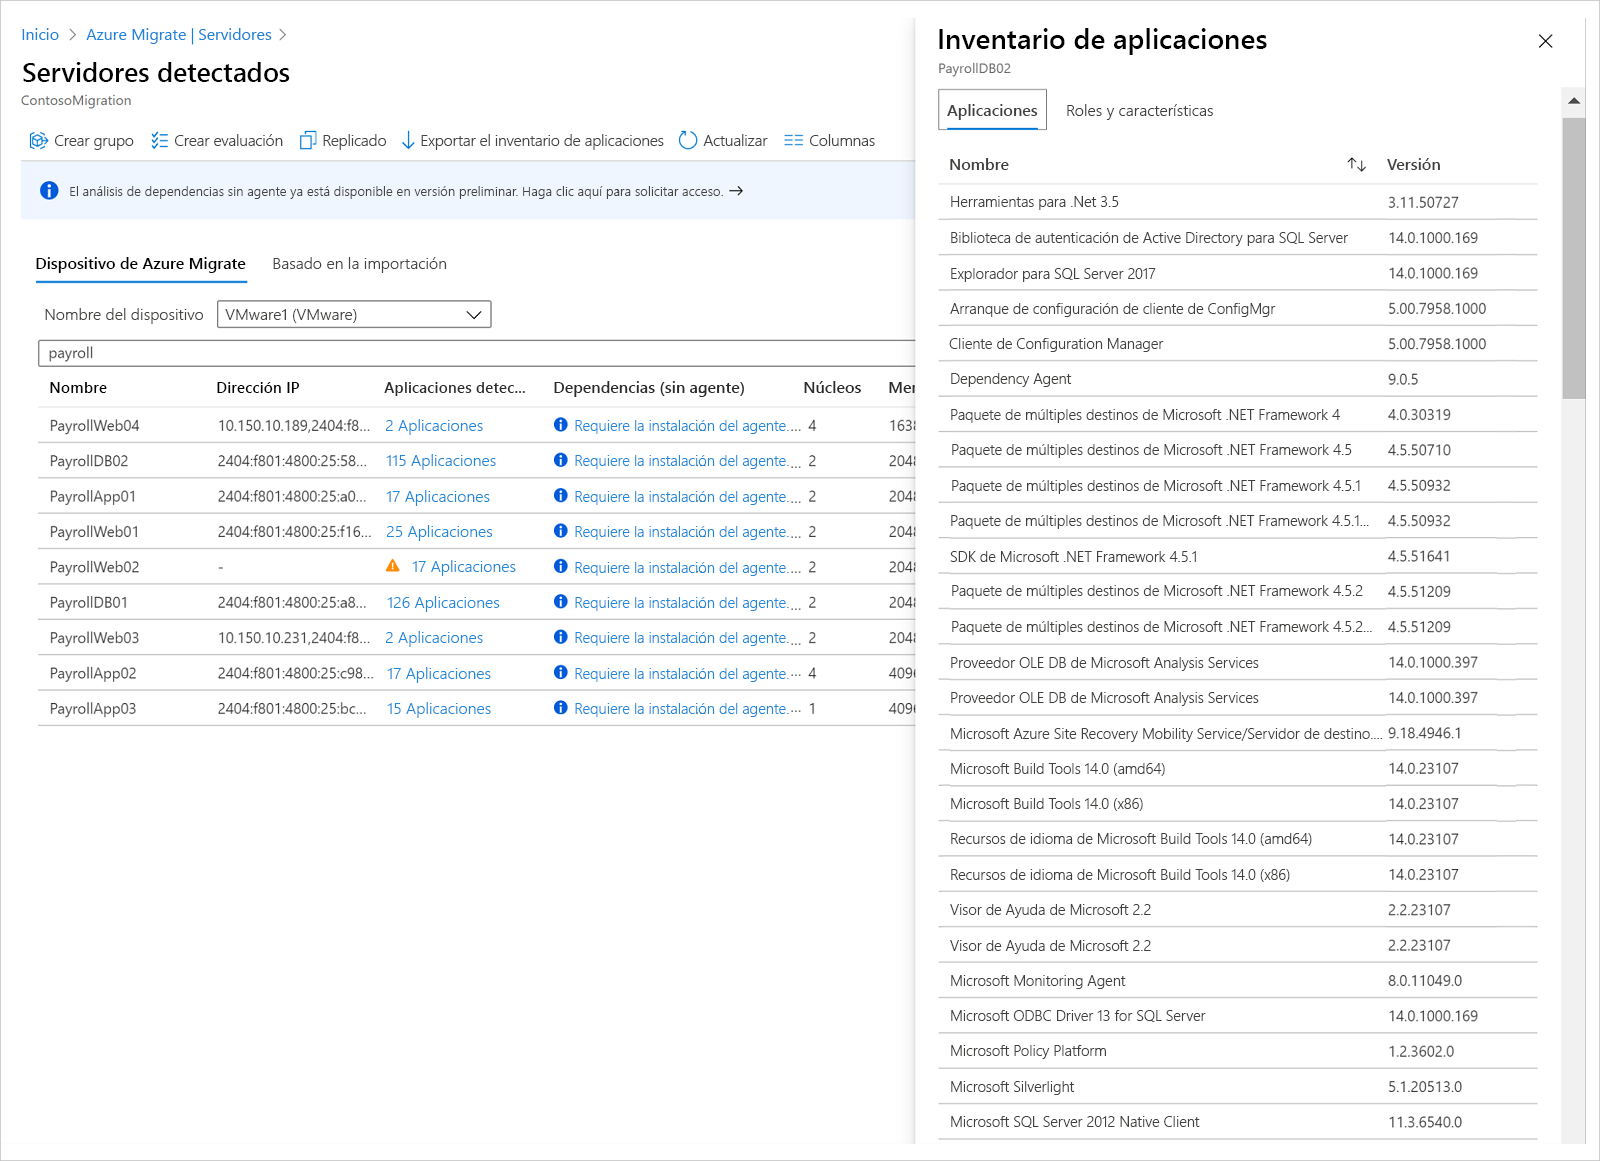The image size is (1600, 1161).
Task: Open the Nombre del dispositivo dropdown
Action: [354, 314]
